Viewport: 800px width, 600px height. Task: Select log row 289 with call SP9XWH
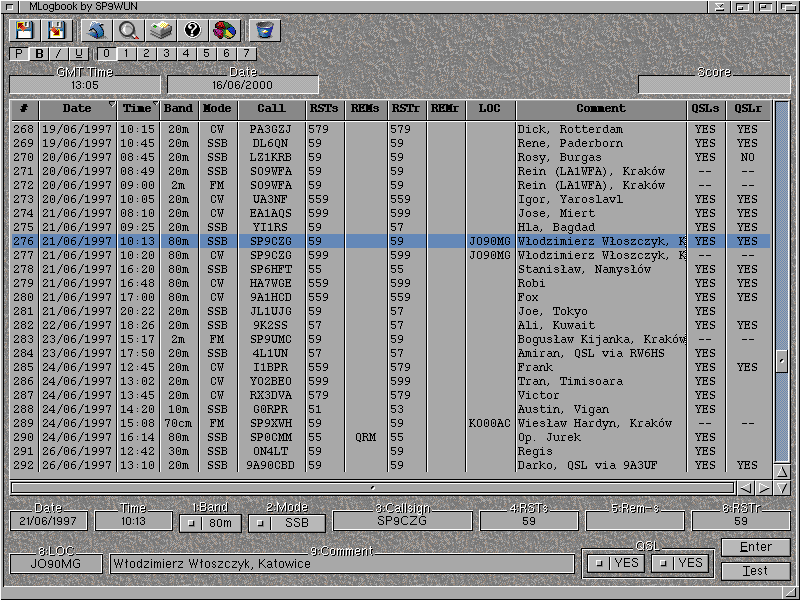point(391,423)
